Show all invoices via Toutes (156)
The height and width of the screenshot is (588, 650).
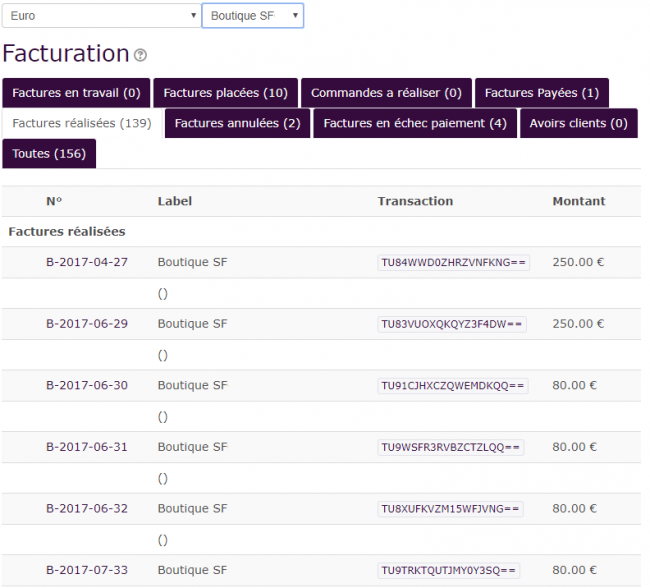(49, 154)
